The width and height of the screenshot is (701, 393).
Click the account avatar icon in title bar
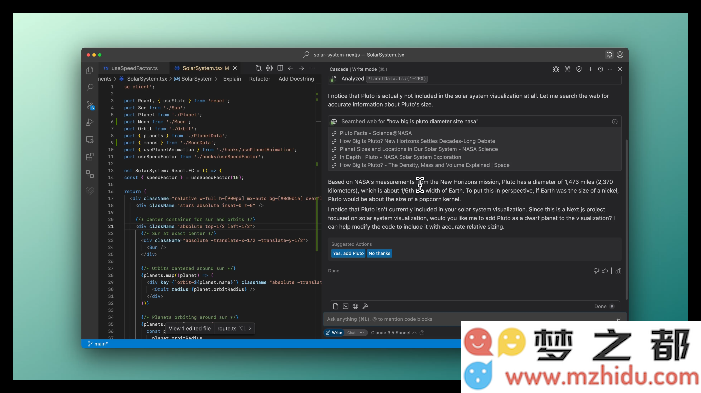pos(620,55)
